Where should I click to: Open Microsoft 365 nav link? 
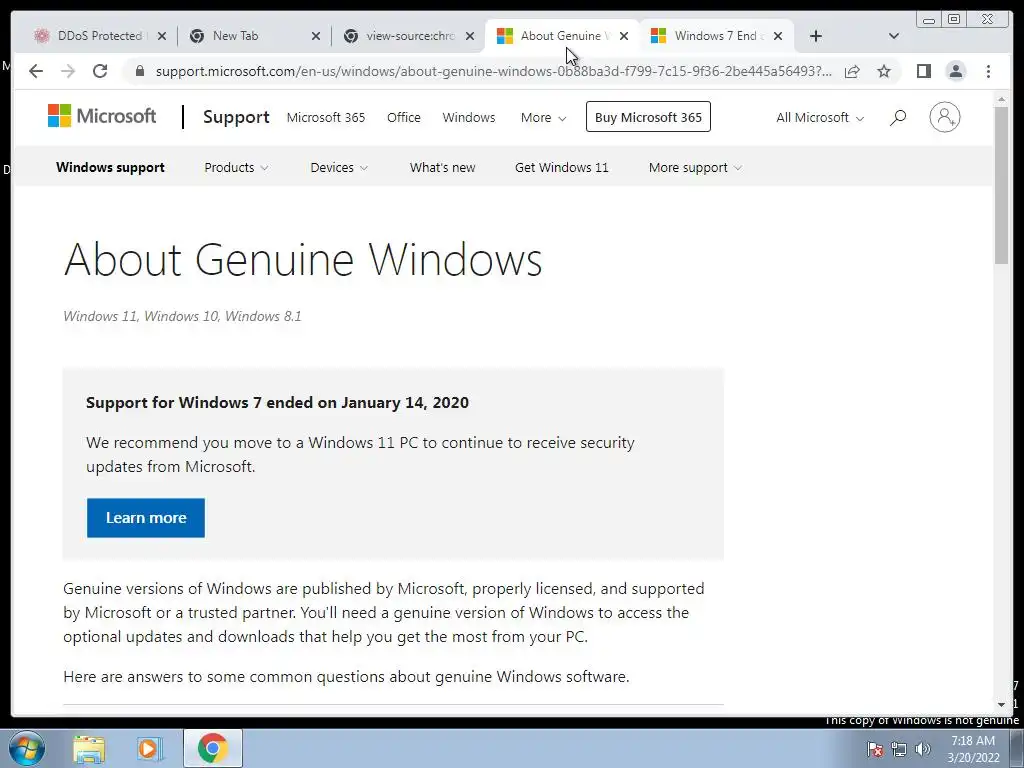click(326, 118)
